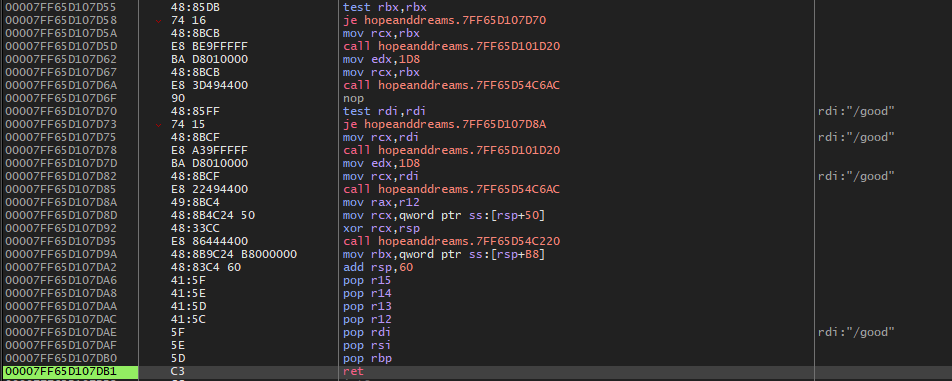Click the nop instruction
Screen dimensions: 952x381
coord(353,98)
